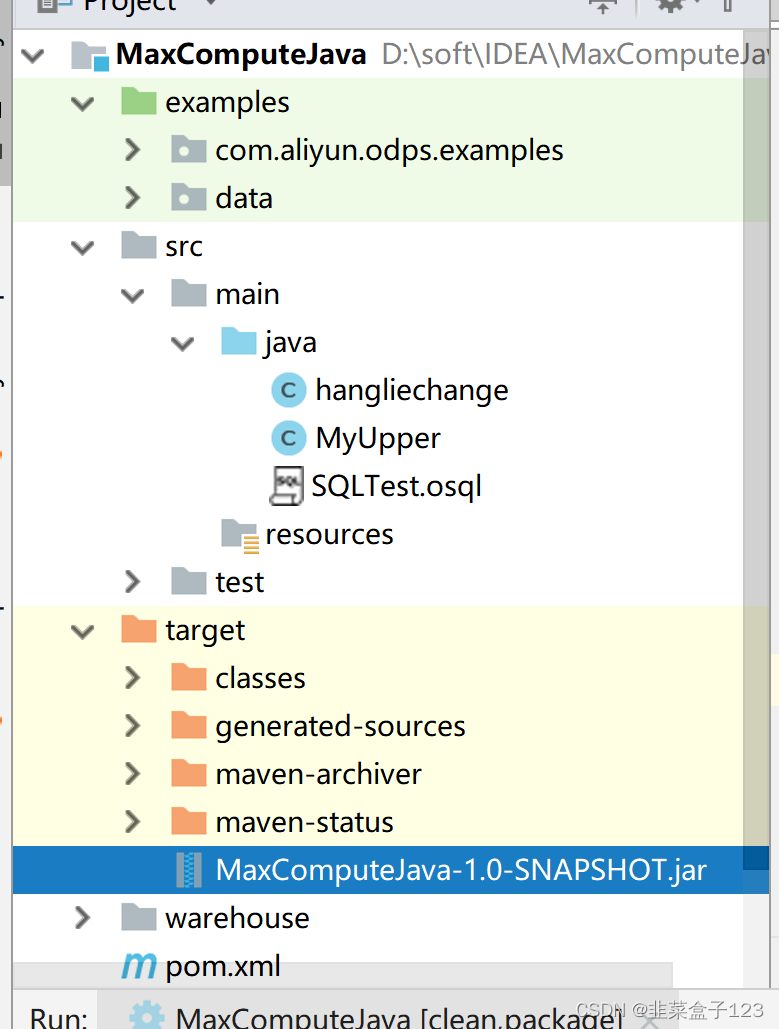The image size is (779, 1029).
Task: Click the main folder icon
Action: [x=189, y=293]
